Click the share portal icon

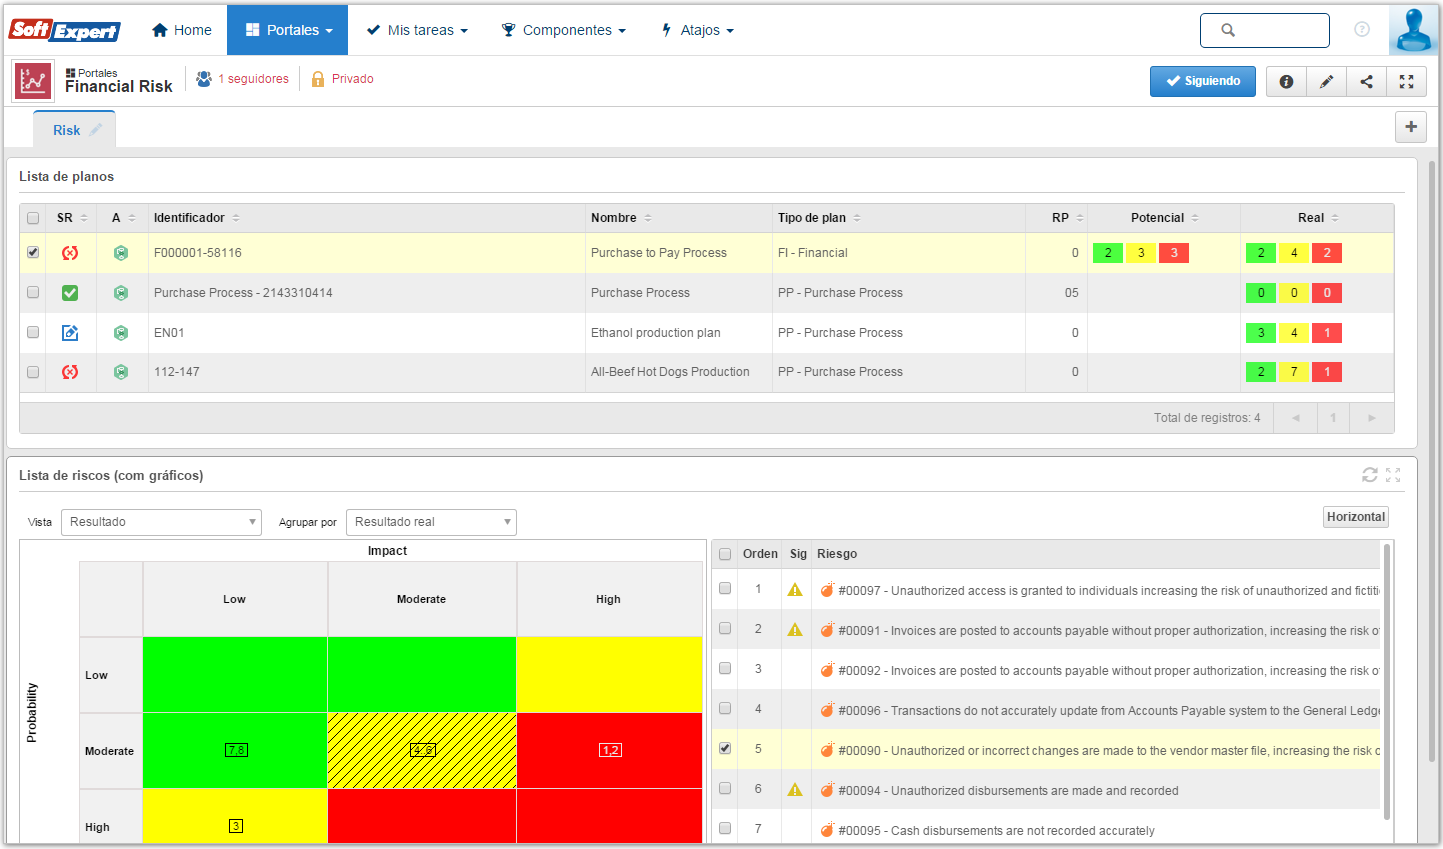click(1366, 82)
